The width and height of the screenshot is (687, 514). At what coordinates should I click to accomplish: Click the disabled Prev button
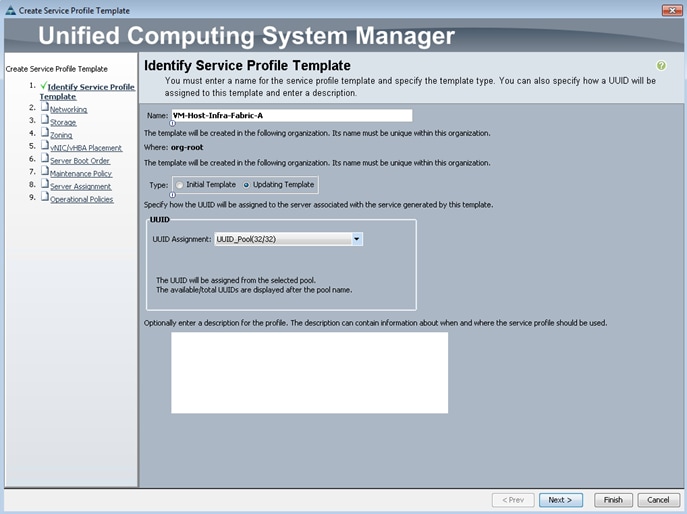click(x=513, y=500)
